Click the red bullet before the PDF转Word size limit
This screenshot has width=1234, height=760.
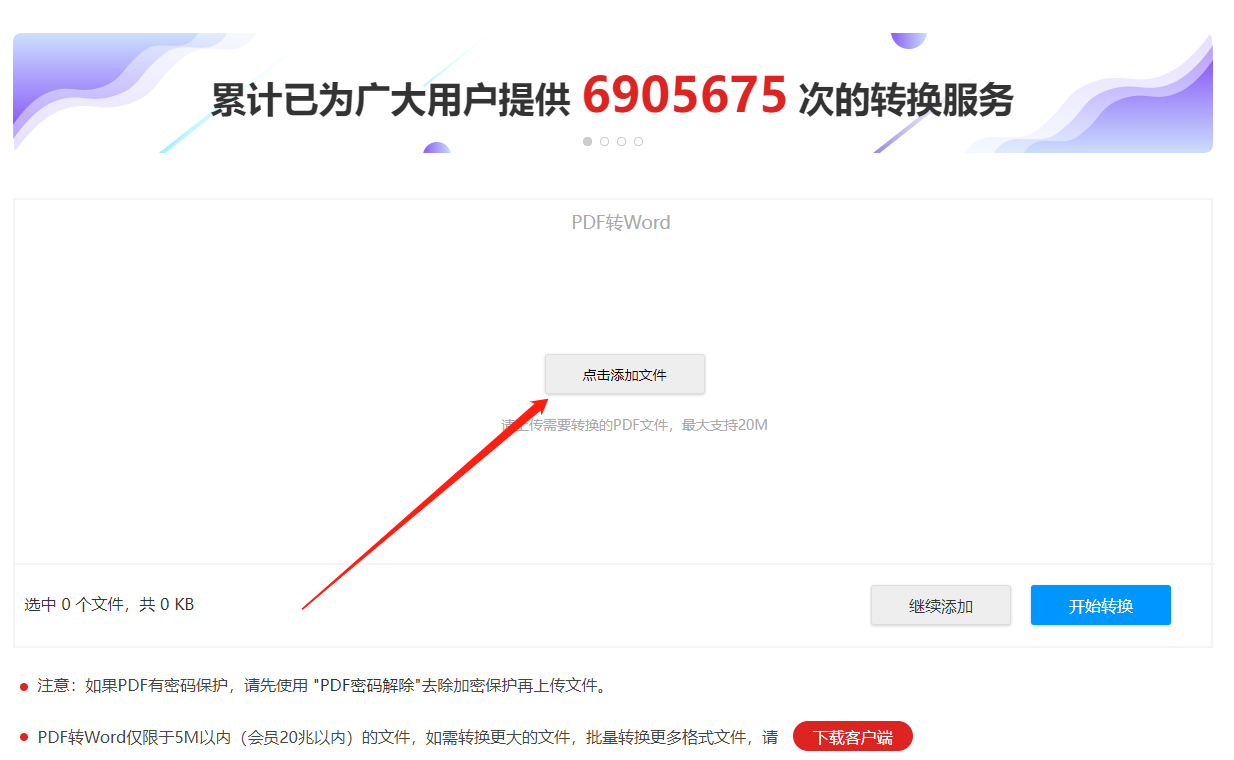click(x=24, y=738)
